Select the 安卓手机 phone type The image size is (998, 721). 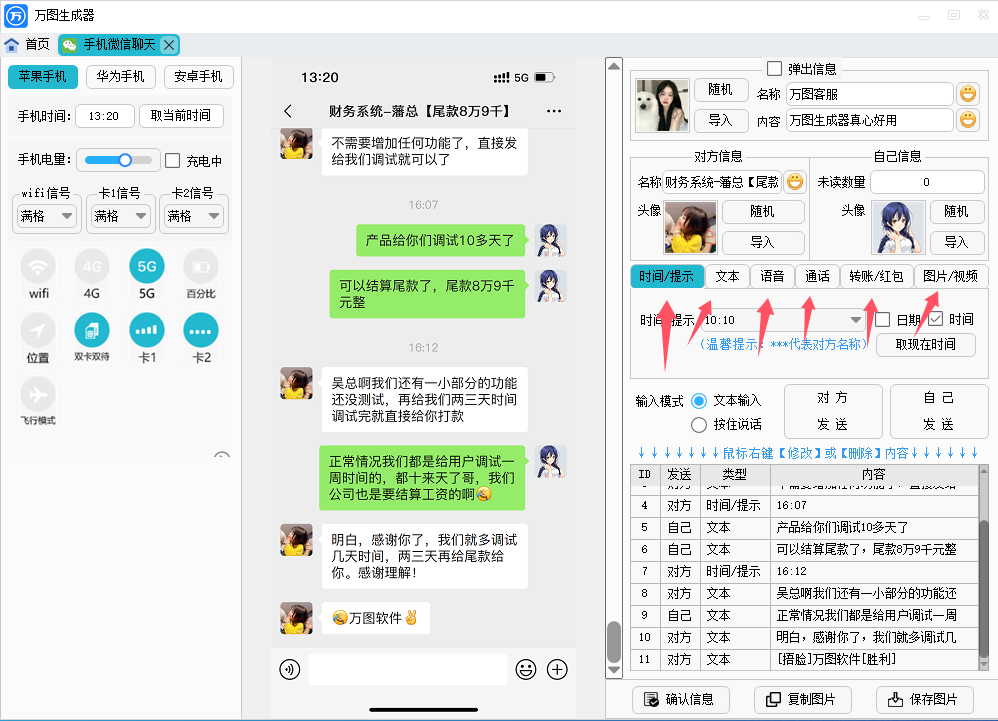click(199, 77)
